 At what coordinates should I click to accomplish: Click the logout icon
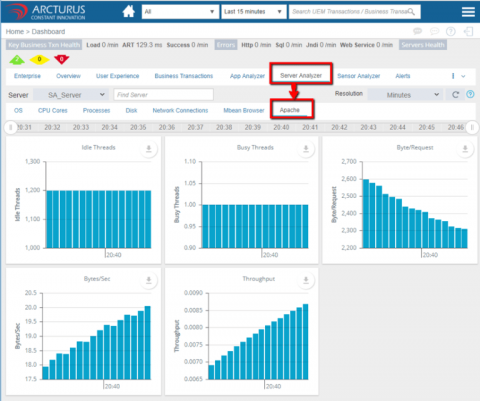click(468, 31)
